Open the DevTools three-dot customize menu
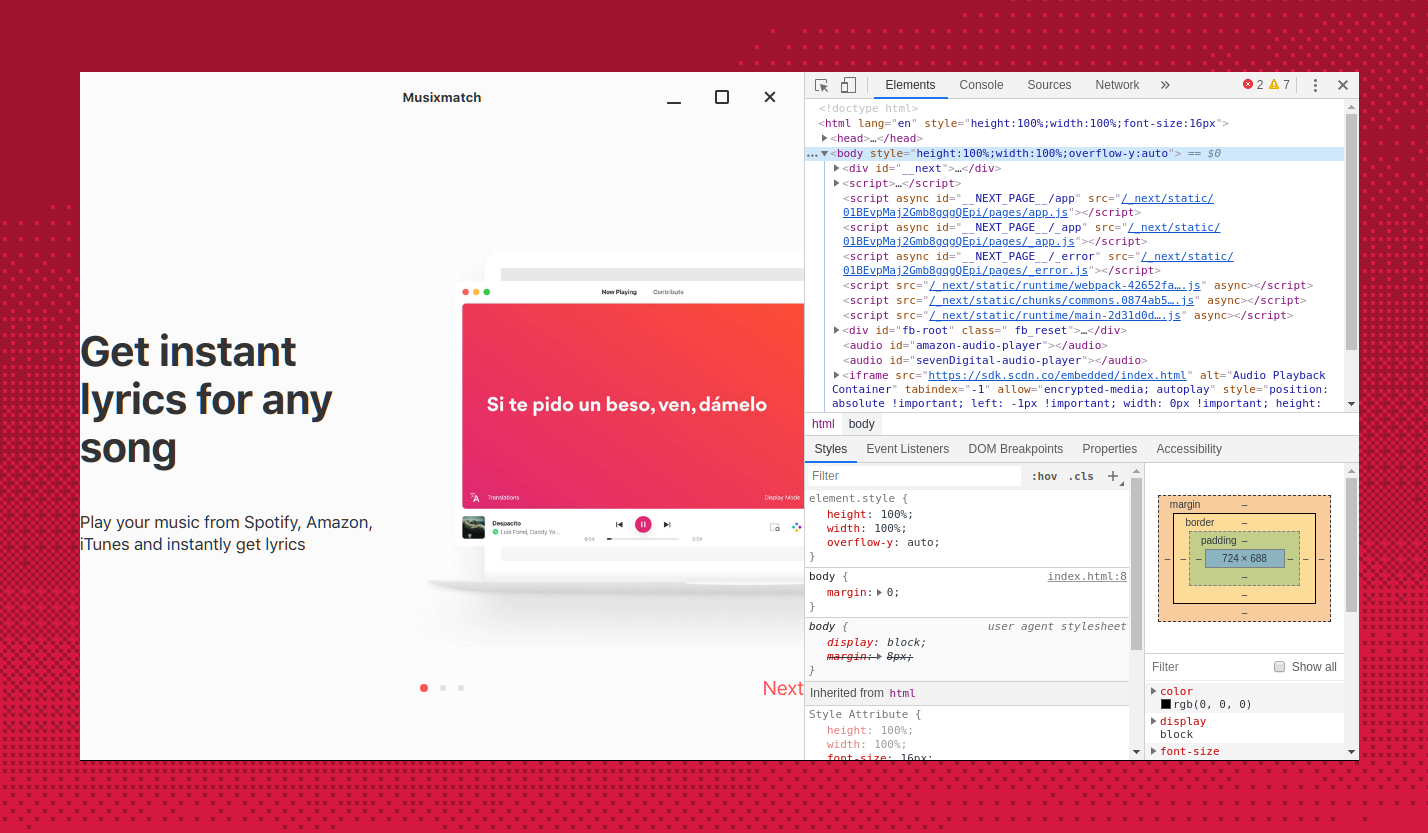 [1315, 85]
